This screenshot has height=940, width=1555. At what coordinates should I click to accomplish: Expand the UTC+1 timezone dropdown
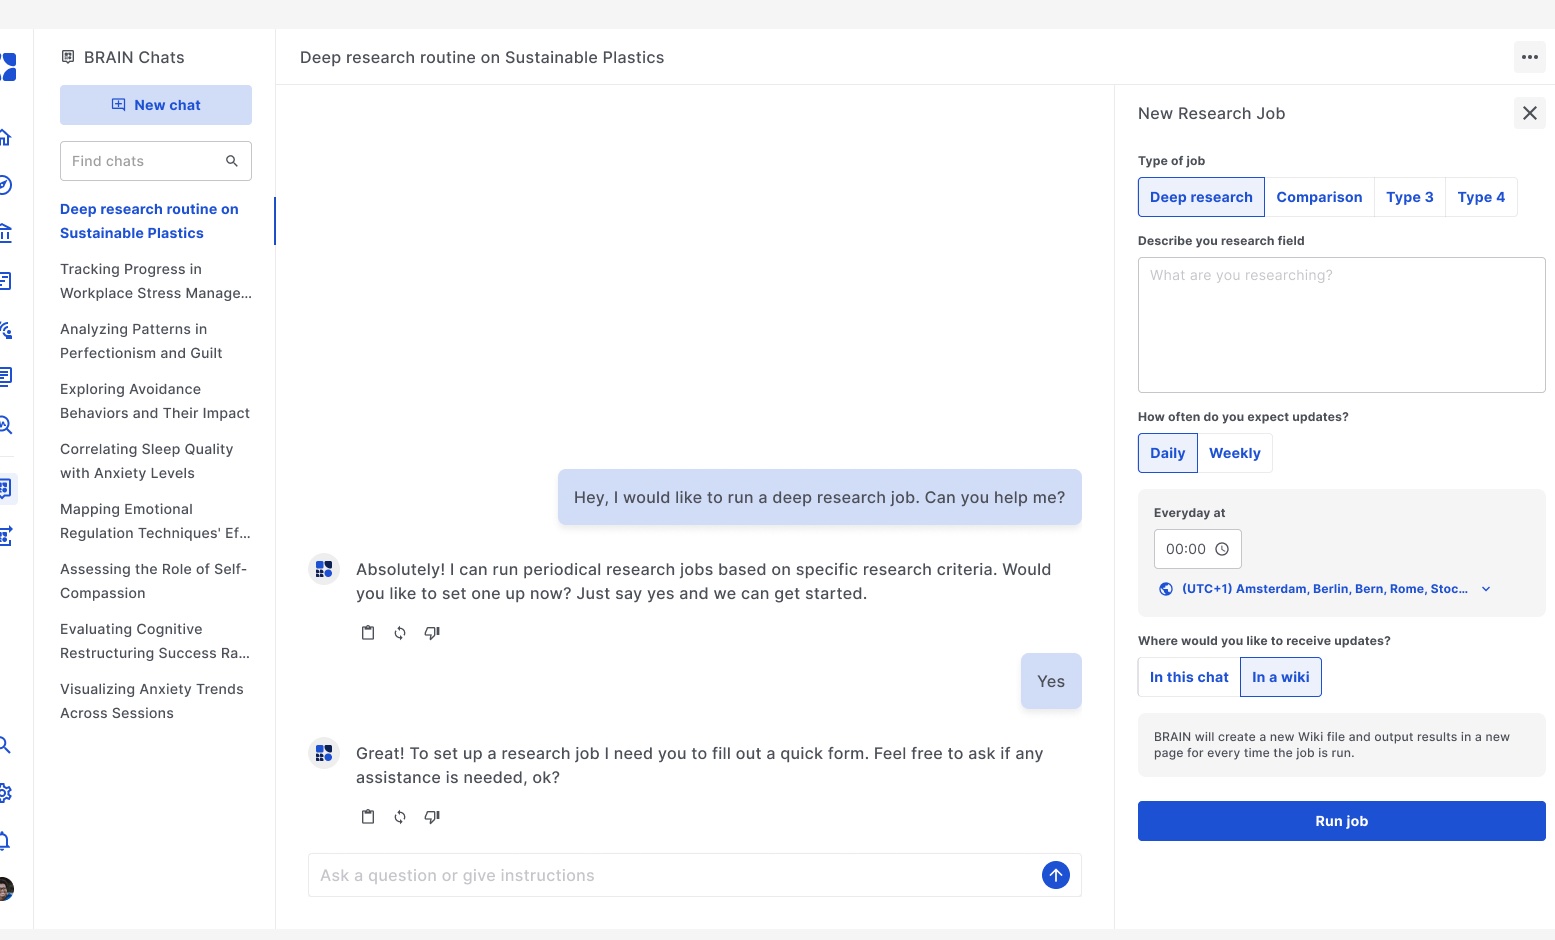pyautogui.click(x=1325, y=589)
